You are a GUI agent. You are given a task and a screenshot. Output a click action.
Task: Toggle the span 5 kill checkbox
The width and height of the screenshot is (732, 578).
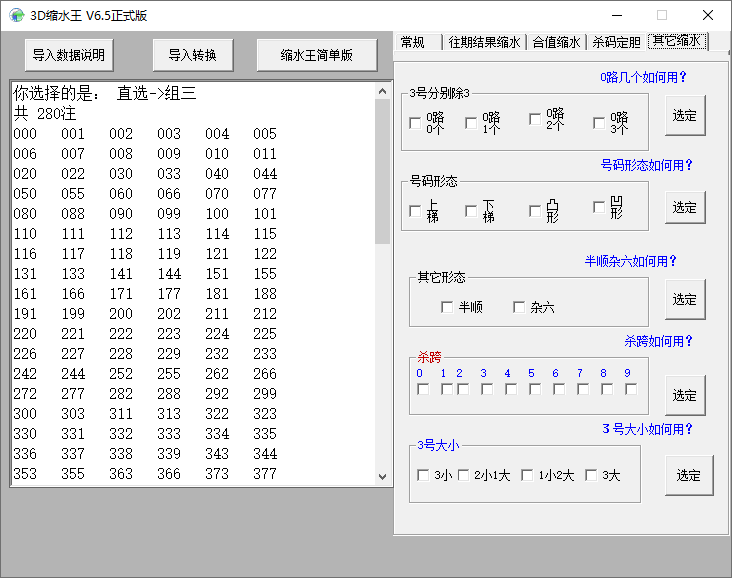(535, 389)
